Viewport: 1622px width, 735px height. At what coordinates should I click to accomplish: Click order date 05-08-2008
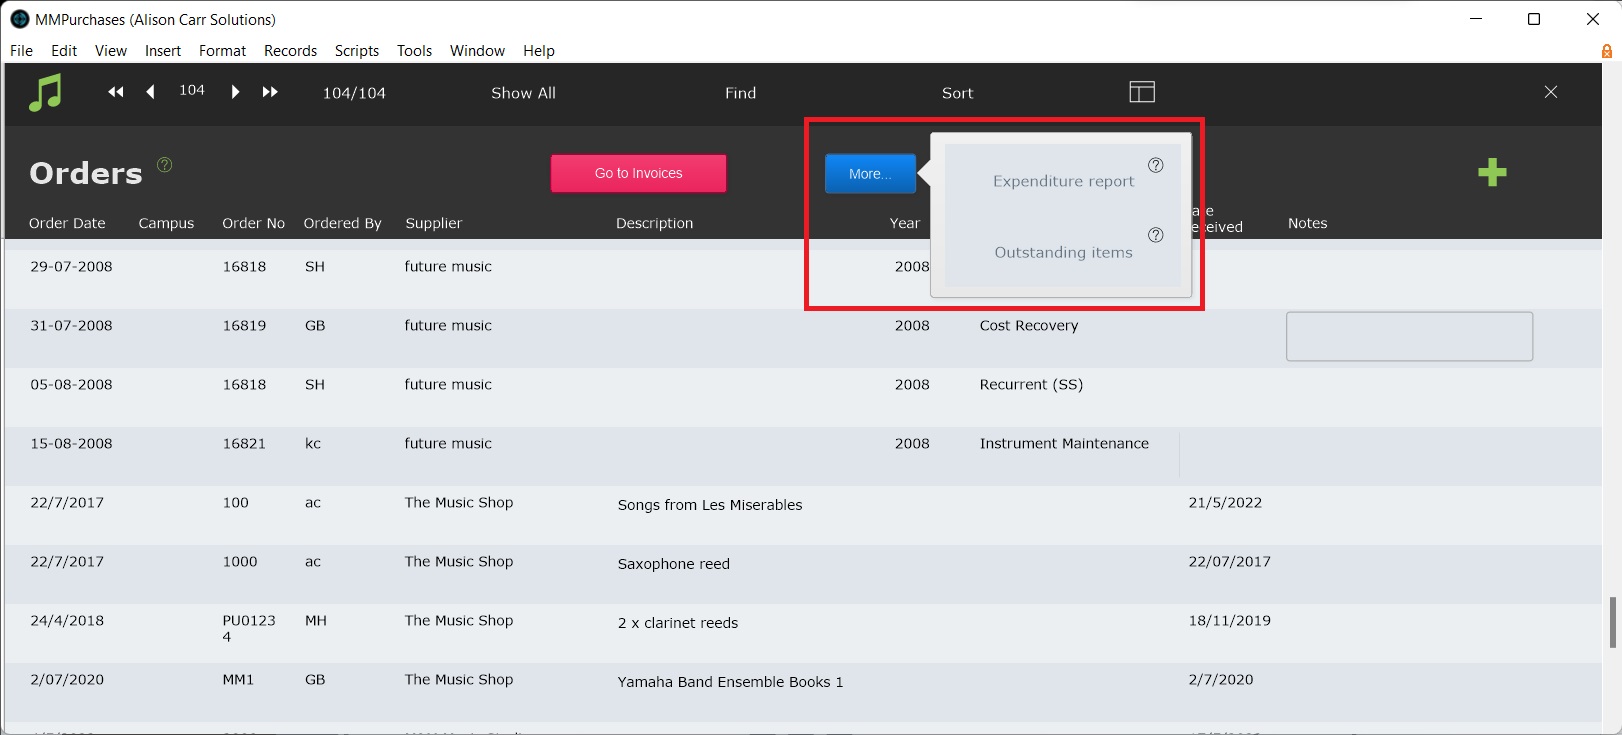[x=71, y=384]
